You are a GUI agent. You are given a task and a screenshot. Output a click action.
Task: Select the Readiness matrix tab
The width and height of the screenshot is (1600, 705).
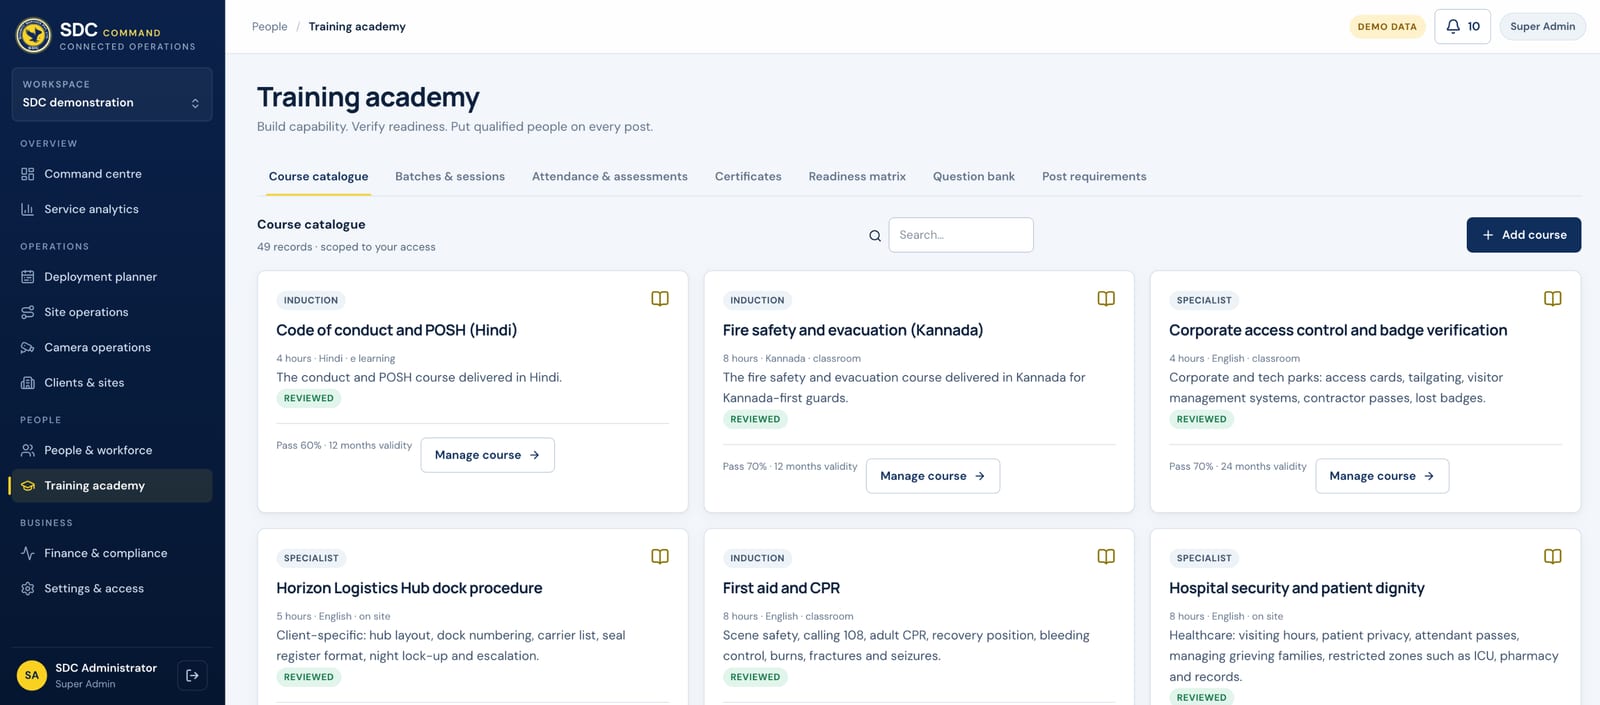click(x=857, y=177)
